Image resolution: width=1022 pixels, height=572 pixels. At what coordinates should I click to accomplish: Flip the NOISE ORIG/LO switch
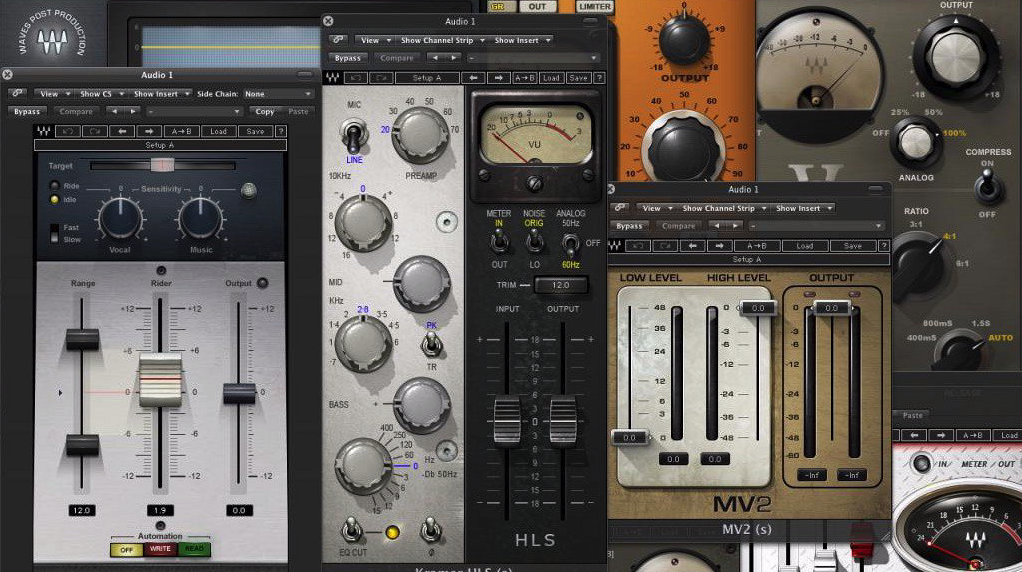coord(534,243)
